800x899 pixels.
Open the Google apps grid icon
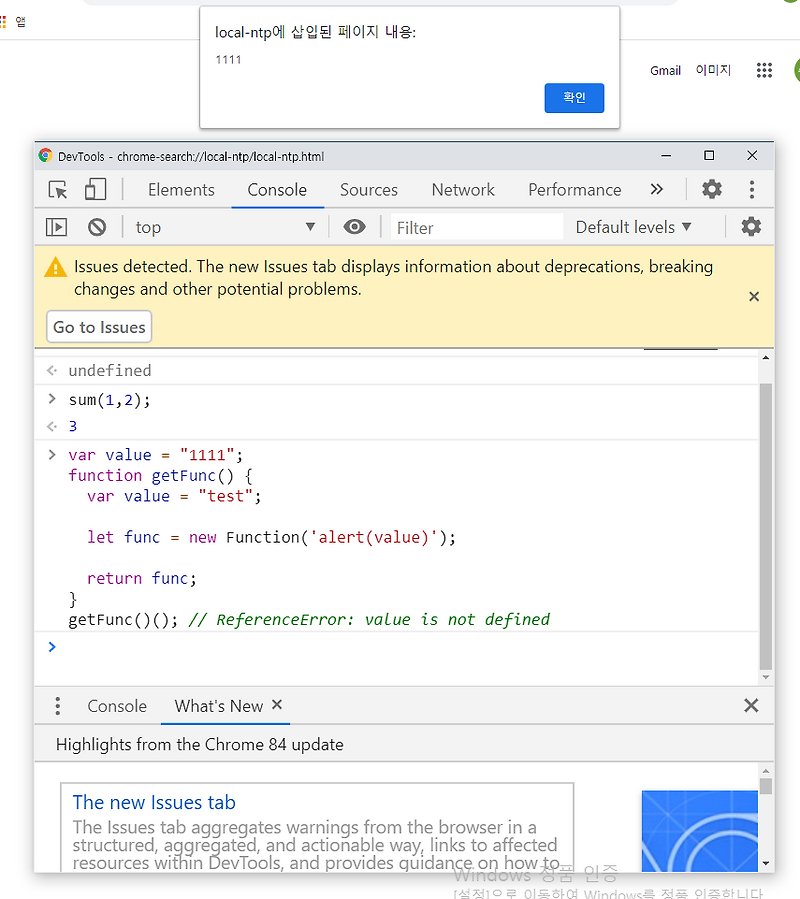pyautogui.click(x=764, y=71)
